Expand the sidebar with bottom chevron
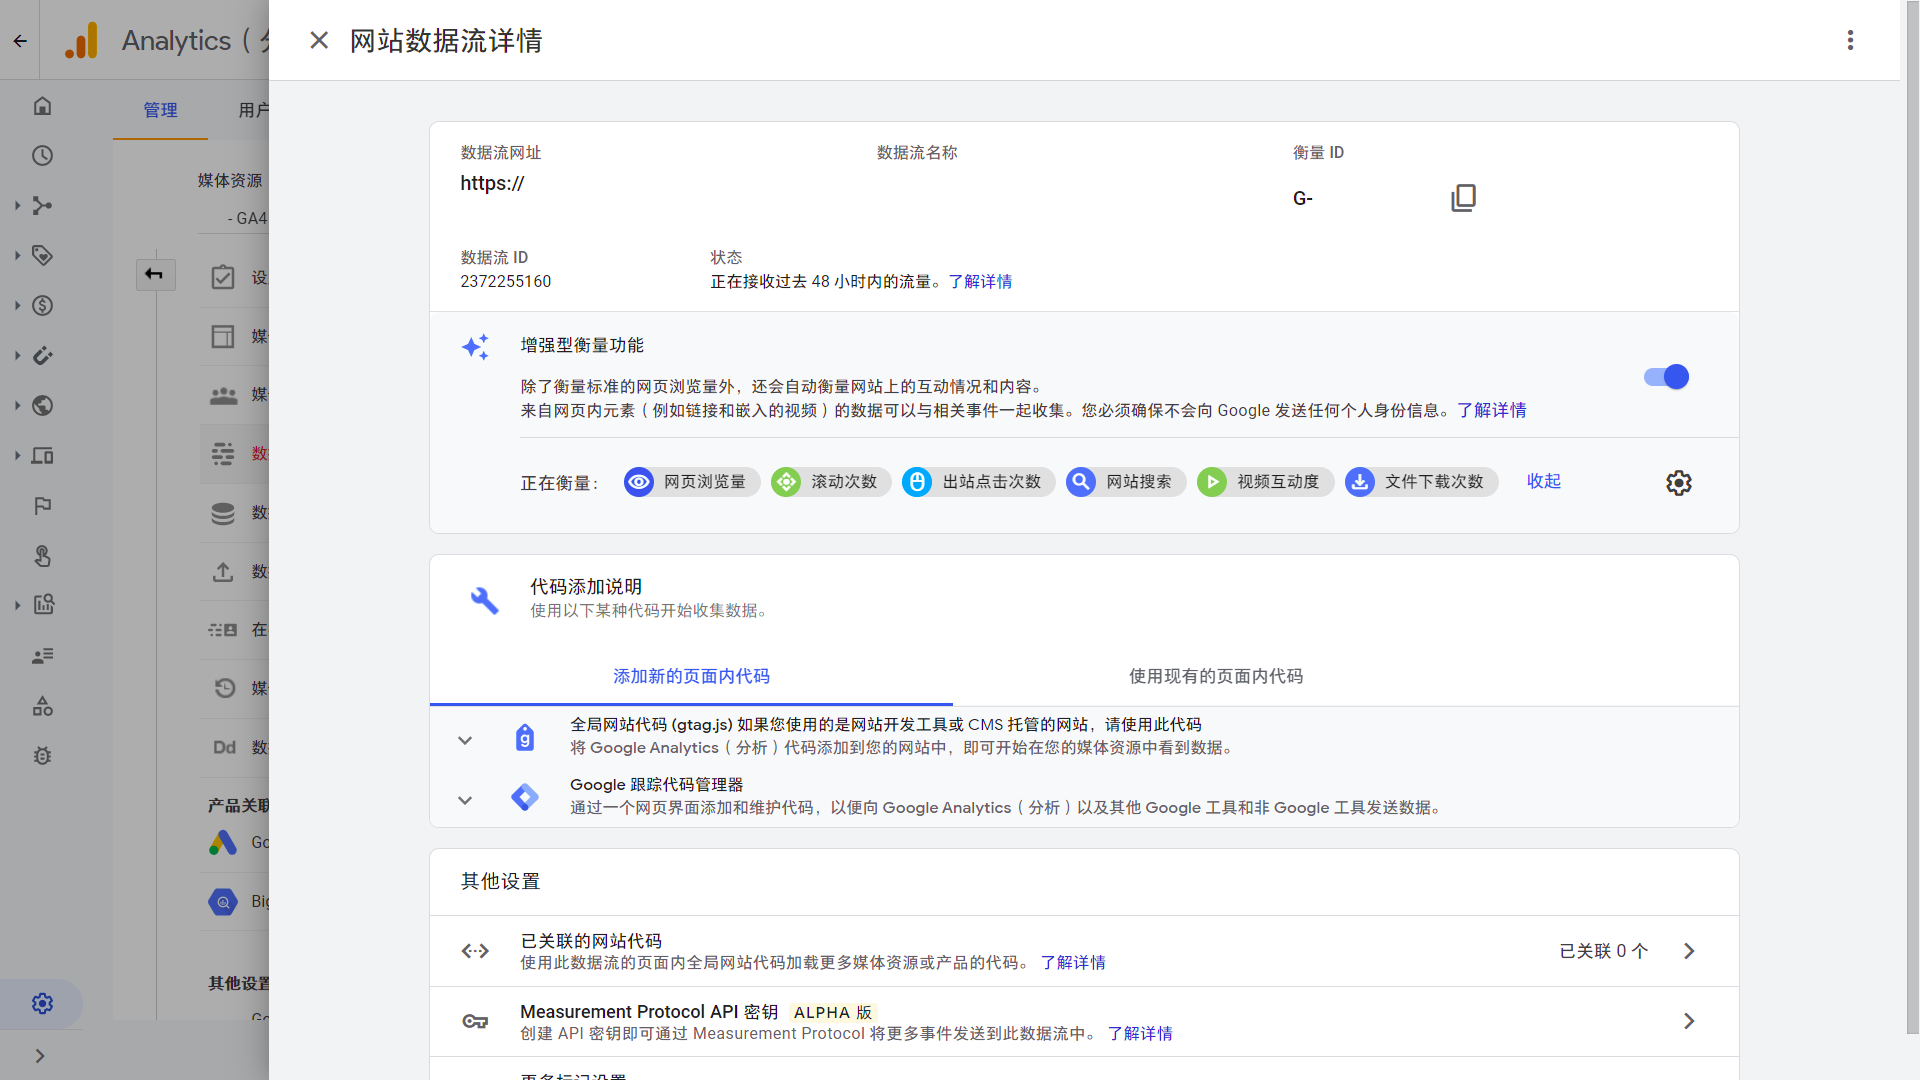Image resolution: width=1920 pixels, height=1080 pixels. [40, 1056]
